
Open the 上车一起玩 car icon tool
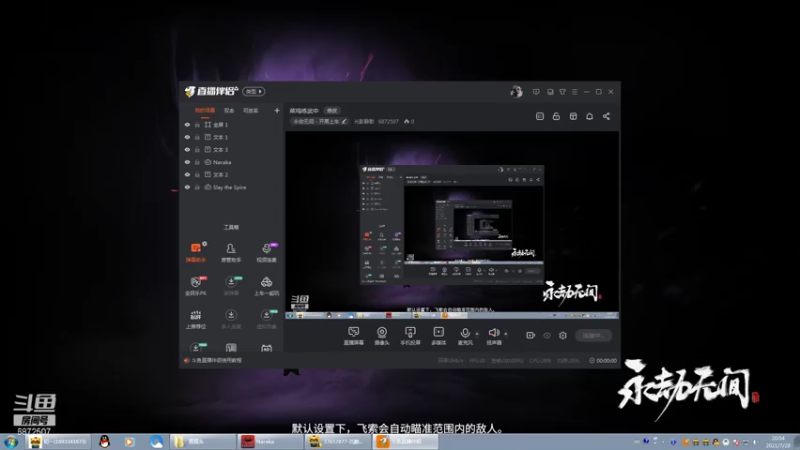pyautogui.click(x=266, y=286)
